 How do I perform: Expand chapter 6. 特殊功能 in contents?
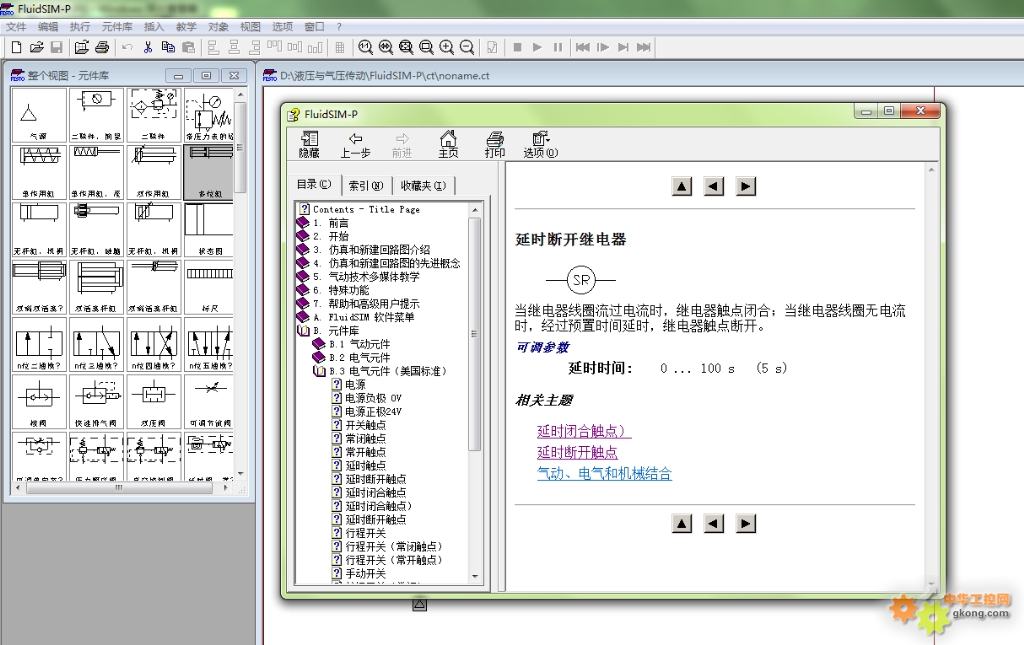click(304, 291)
